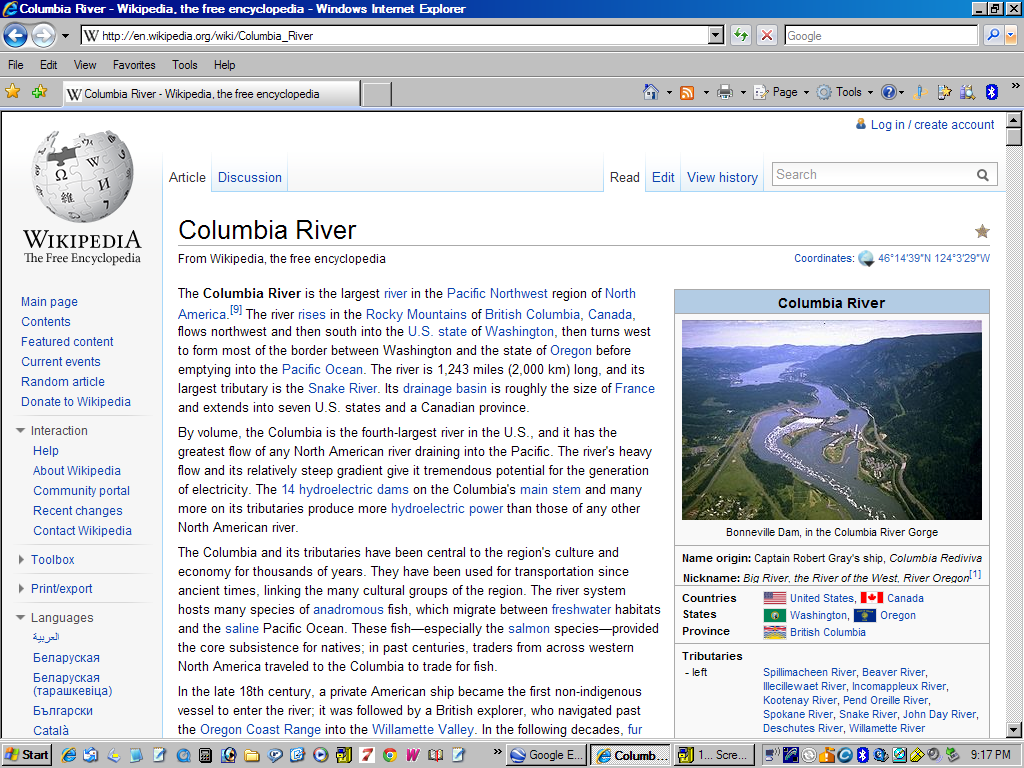Click the Google search box field
The height and width of the screenshot is (768, 1024).
881,36
